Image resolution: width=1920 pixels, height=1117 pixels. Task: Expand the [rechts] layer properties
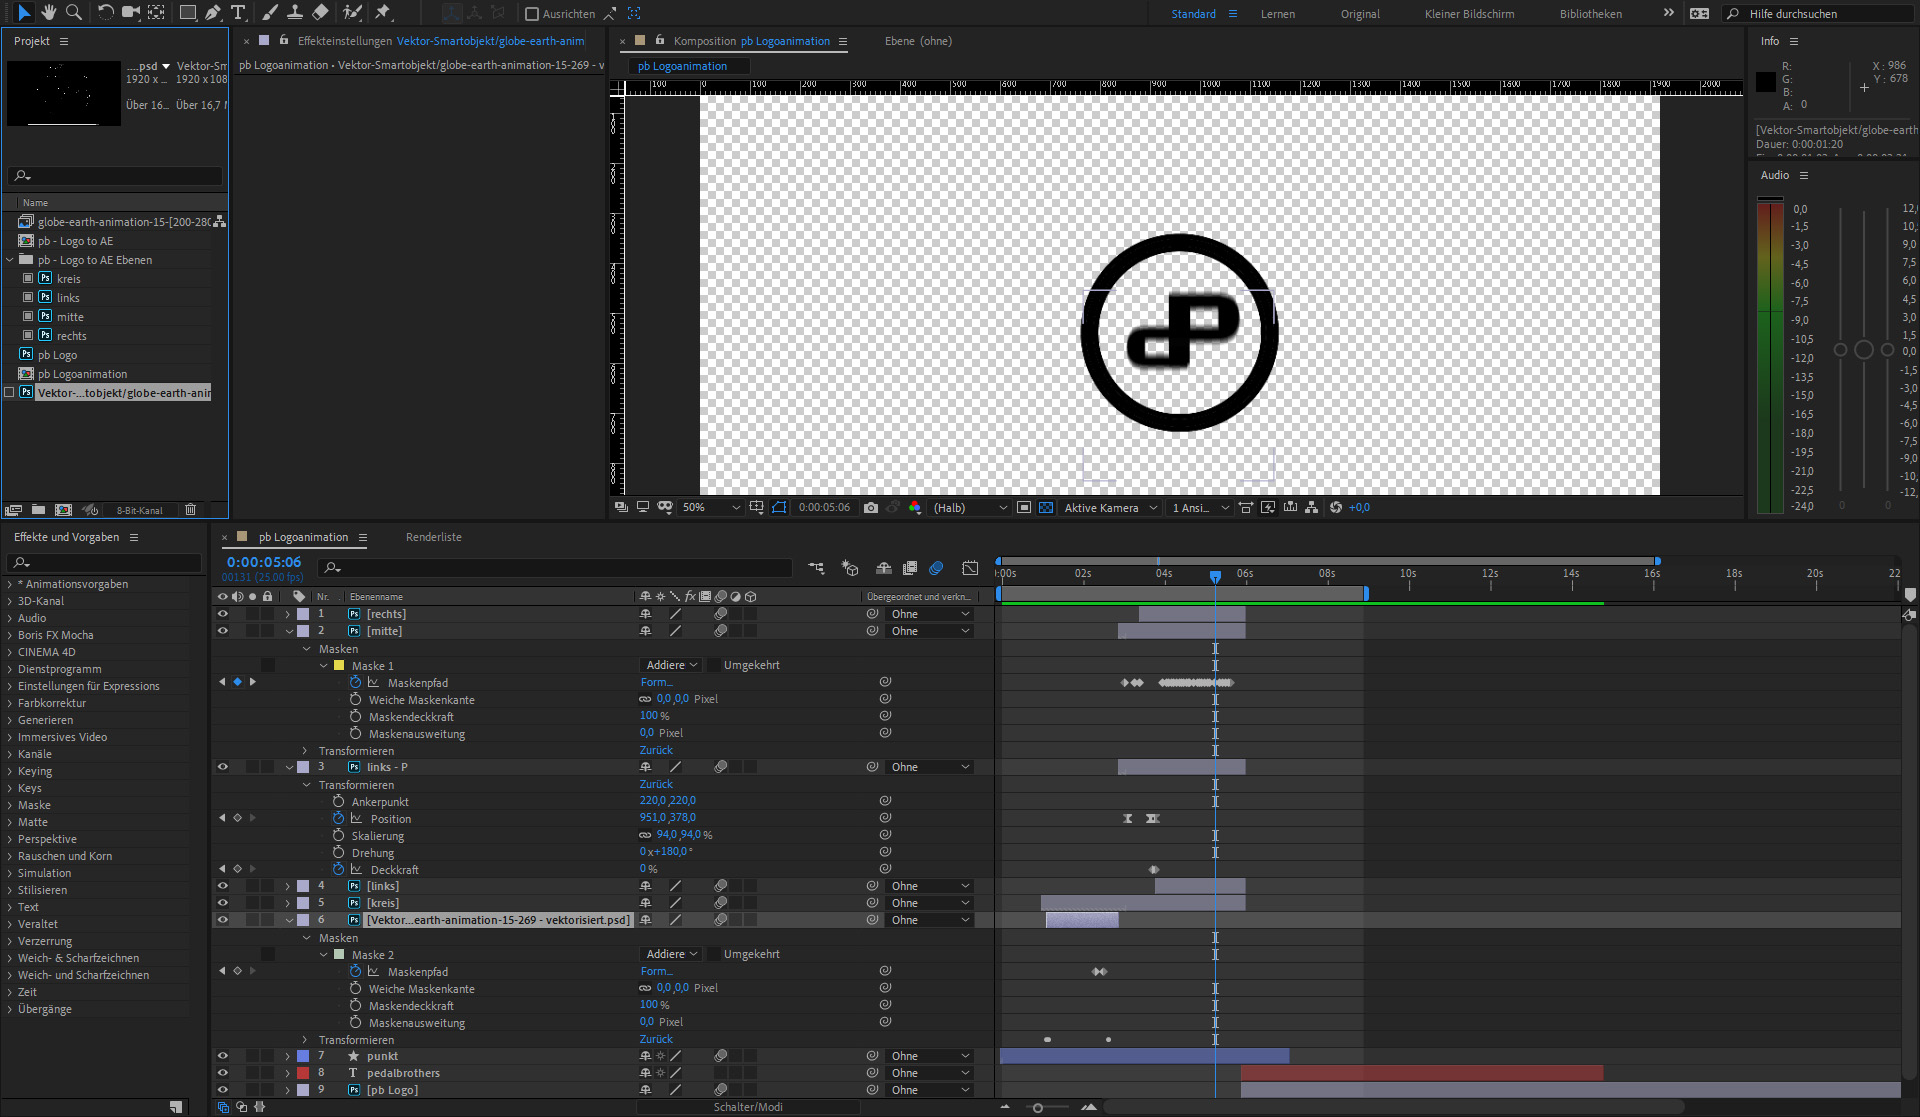point(288,614)
